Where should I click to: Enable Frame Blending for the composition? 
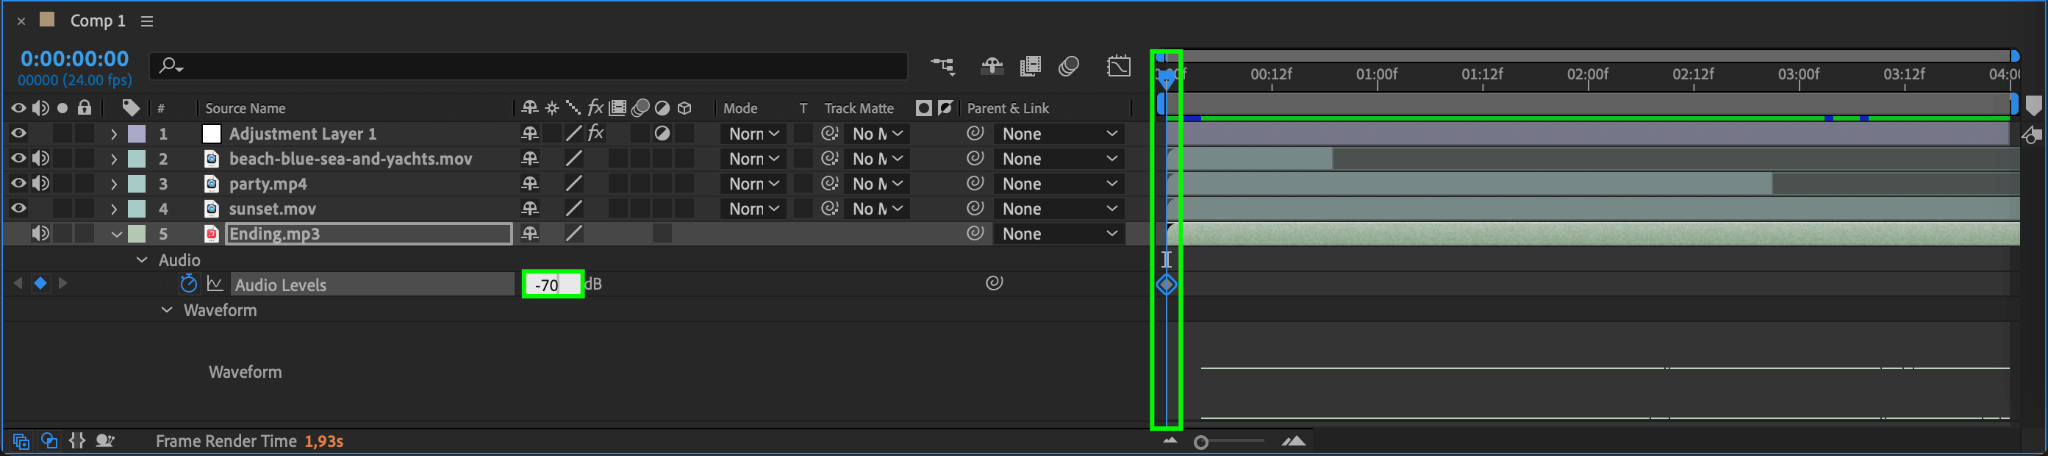1030,66
